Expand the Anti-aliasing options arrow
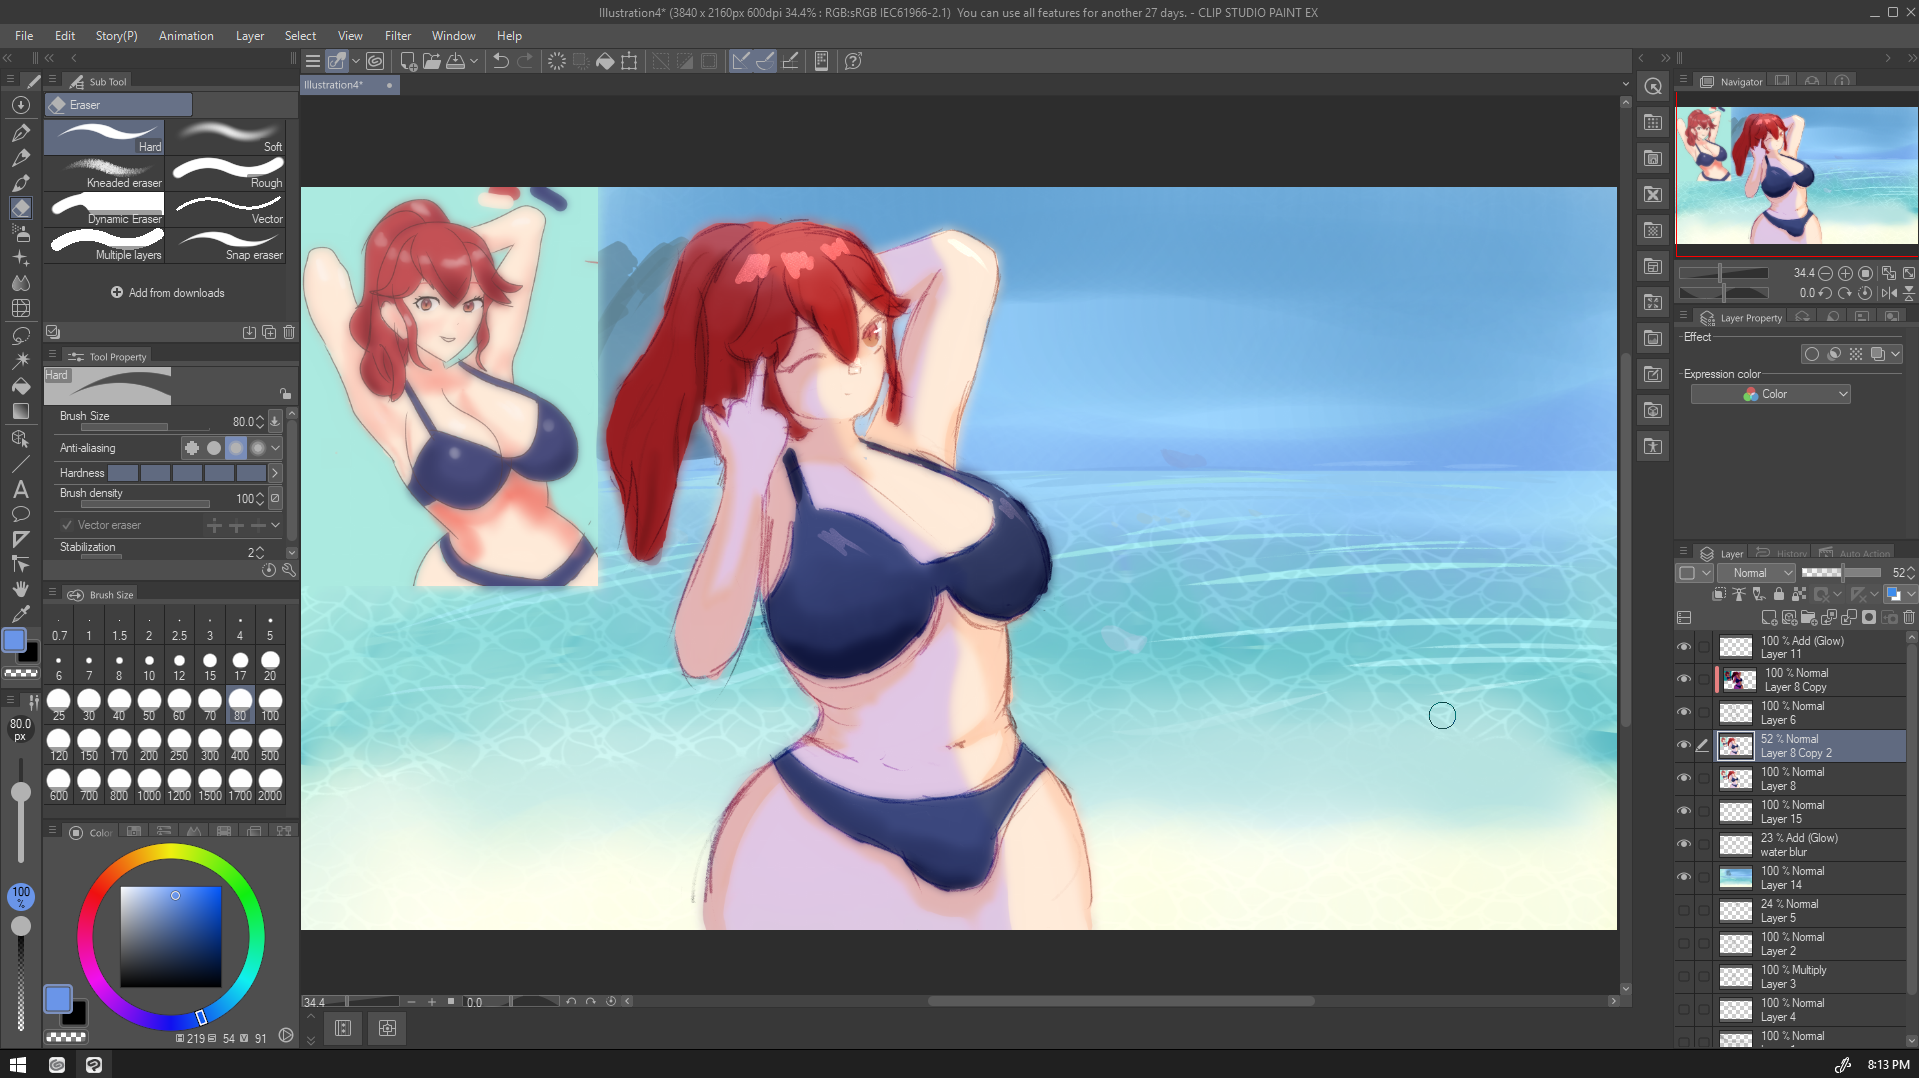The width and height of the screenshot is (1919, 1078). pyautogui.click(x=276, y=448)
